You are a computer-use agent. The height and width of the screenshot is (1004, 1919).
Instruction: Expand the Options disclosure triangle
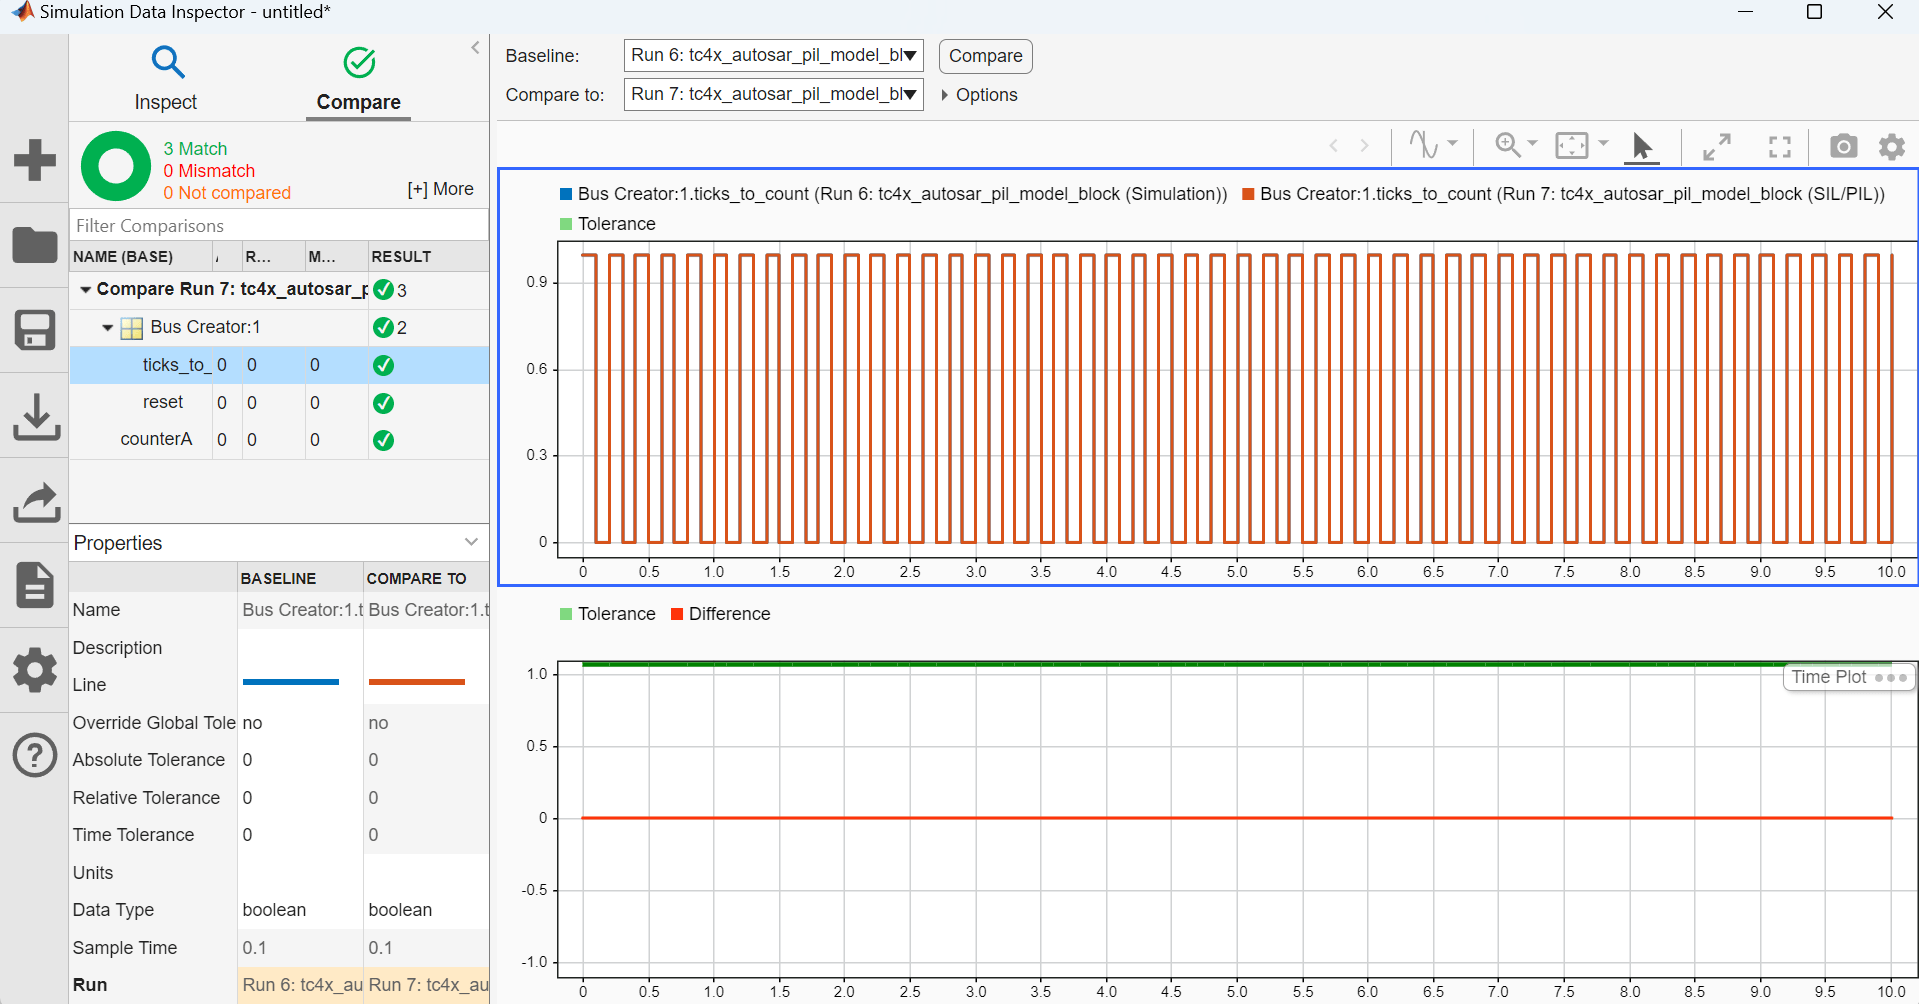945,95
